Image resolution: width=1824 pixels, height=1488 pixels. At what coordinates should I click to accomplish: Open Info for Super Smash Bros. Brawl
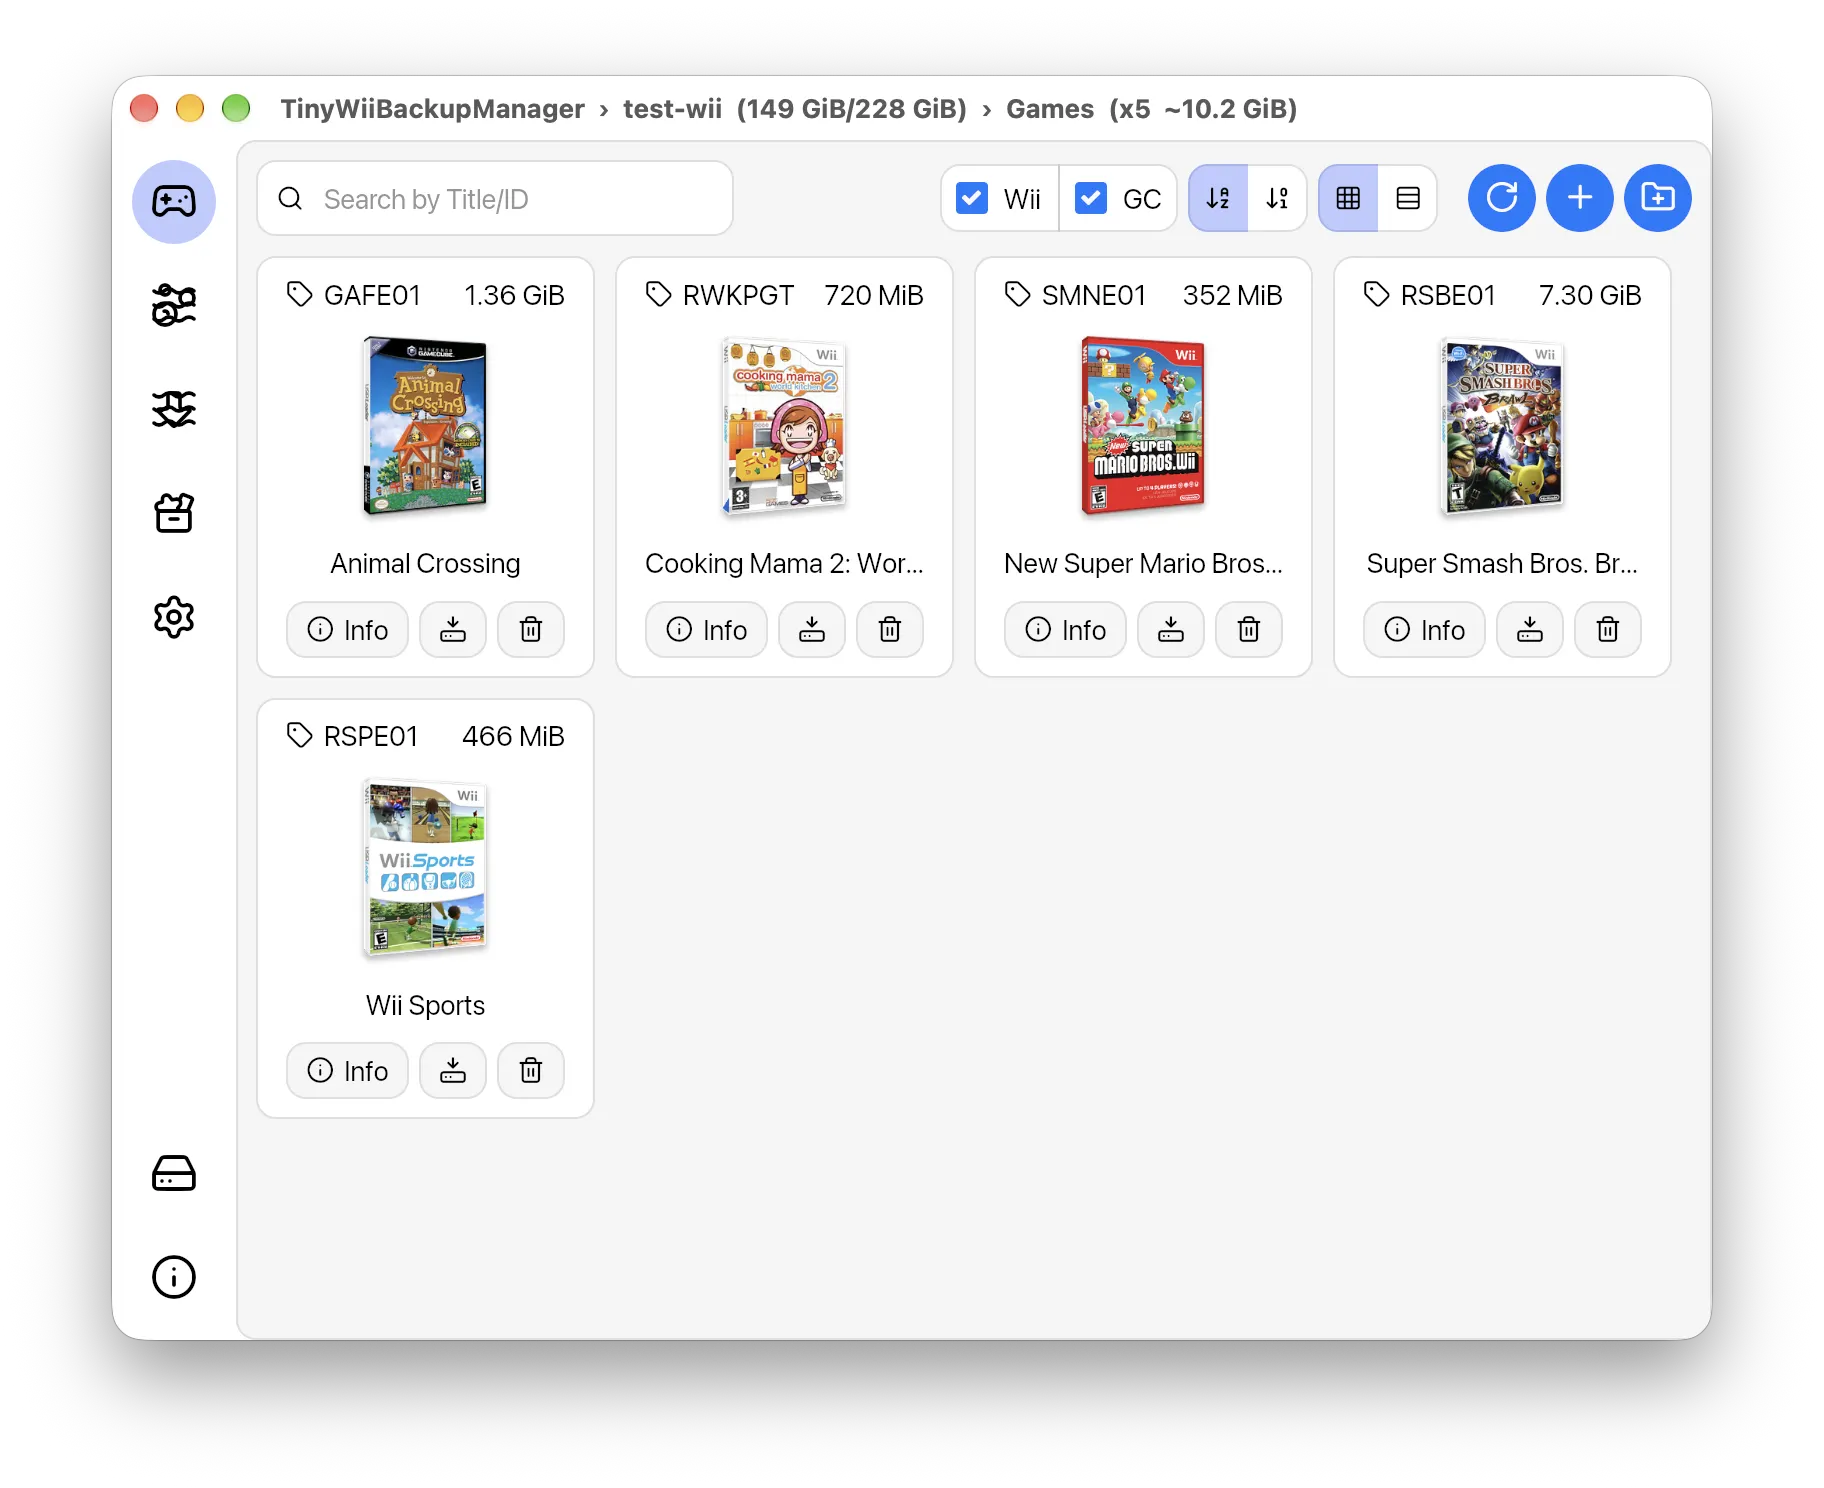coord(1424,629)
